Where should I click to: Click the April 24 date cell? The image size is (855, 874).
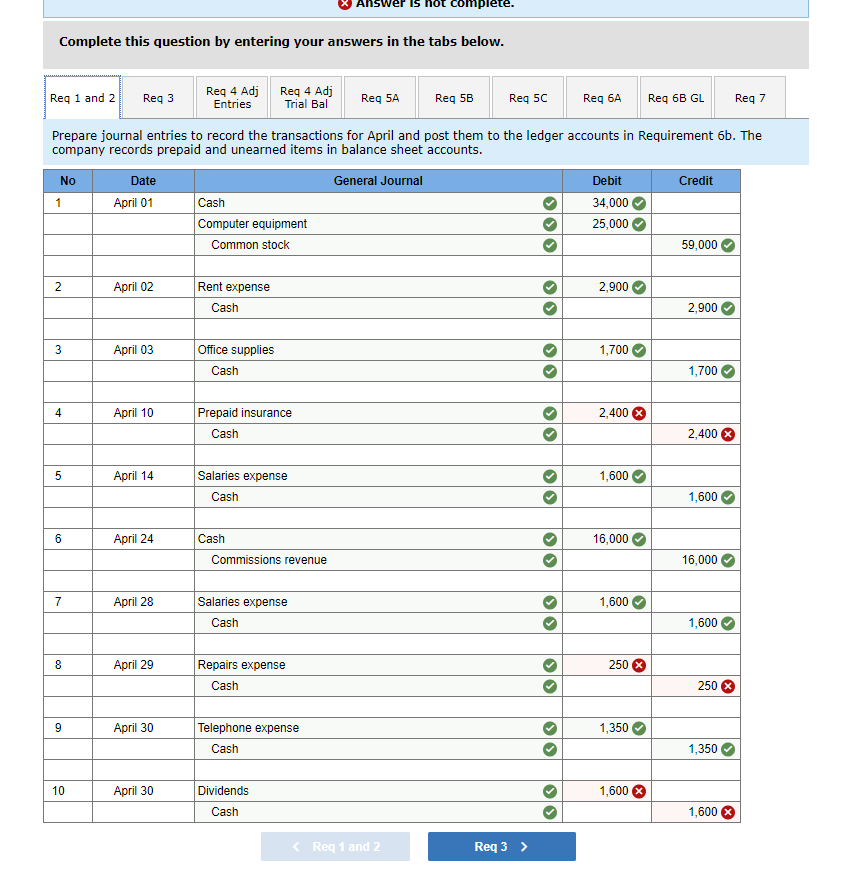143,539
